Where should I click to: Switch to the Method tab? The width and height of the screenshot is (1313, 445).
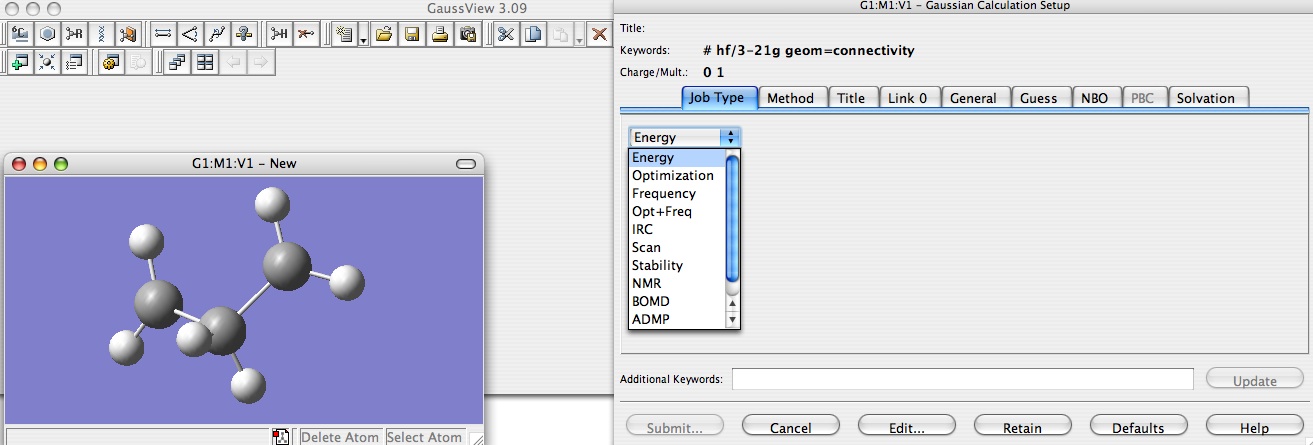point(790,97)
